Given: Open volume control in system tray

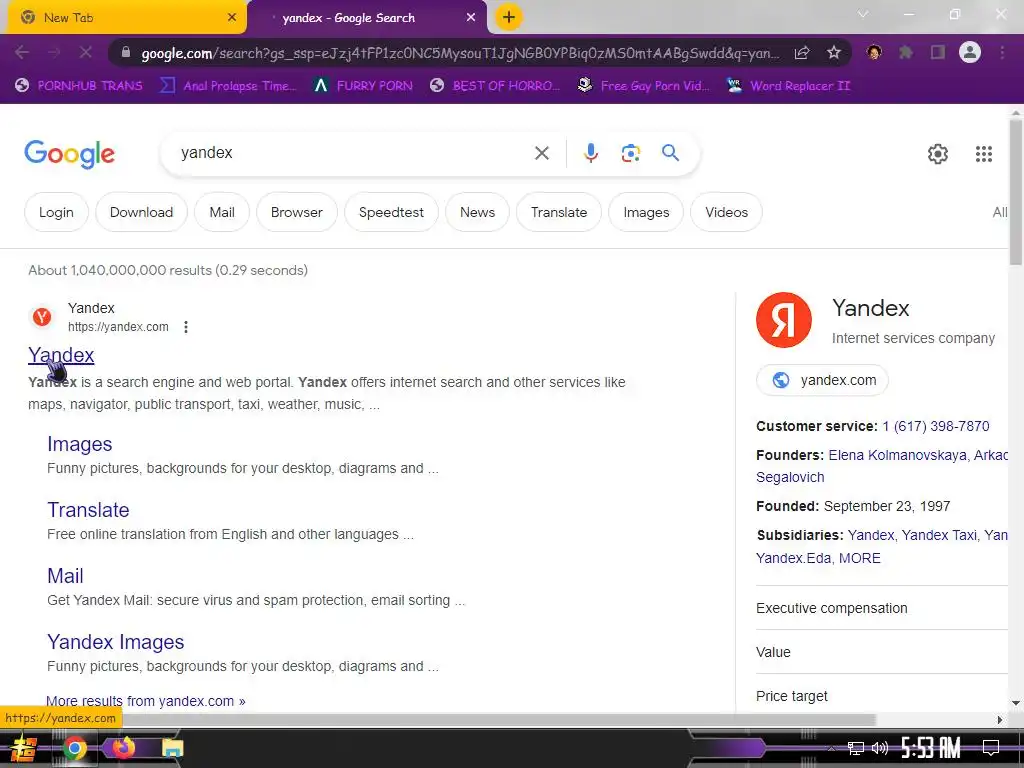Looking at the screenshot, I should (x=880, y=748).
